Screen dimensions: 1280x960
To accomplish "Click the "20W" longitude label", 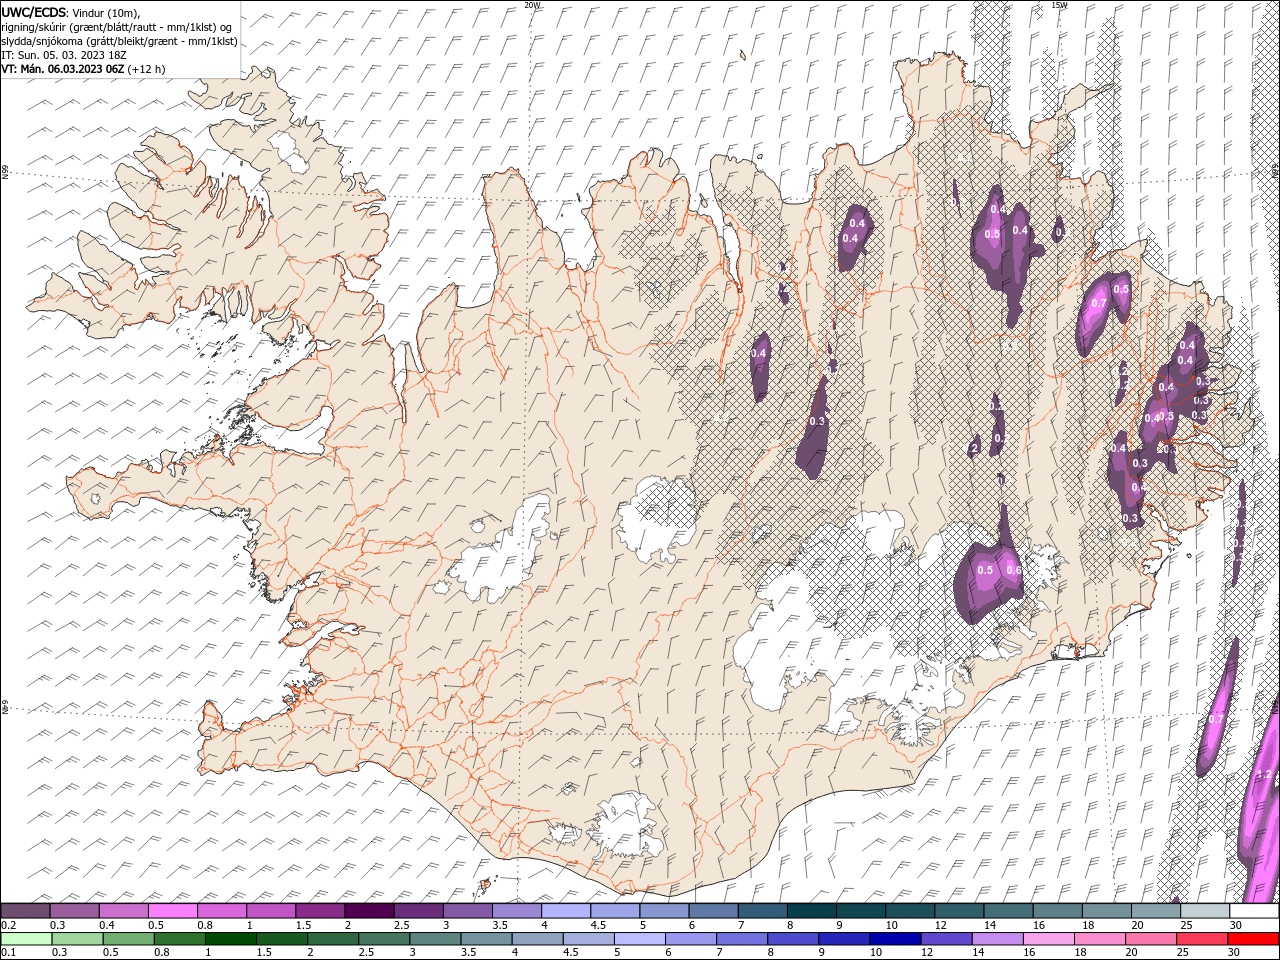I will click(532, 5).
